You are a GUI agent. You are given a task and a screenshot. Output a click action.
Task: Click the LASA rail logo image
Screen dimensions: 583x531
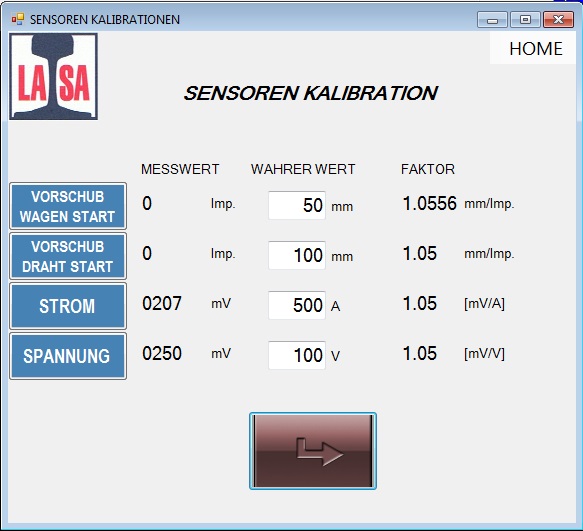click(x=54, y=76)
